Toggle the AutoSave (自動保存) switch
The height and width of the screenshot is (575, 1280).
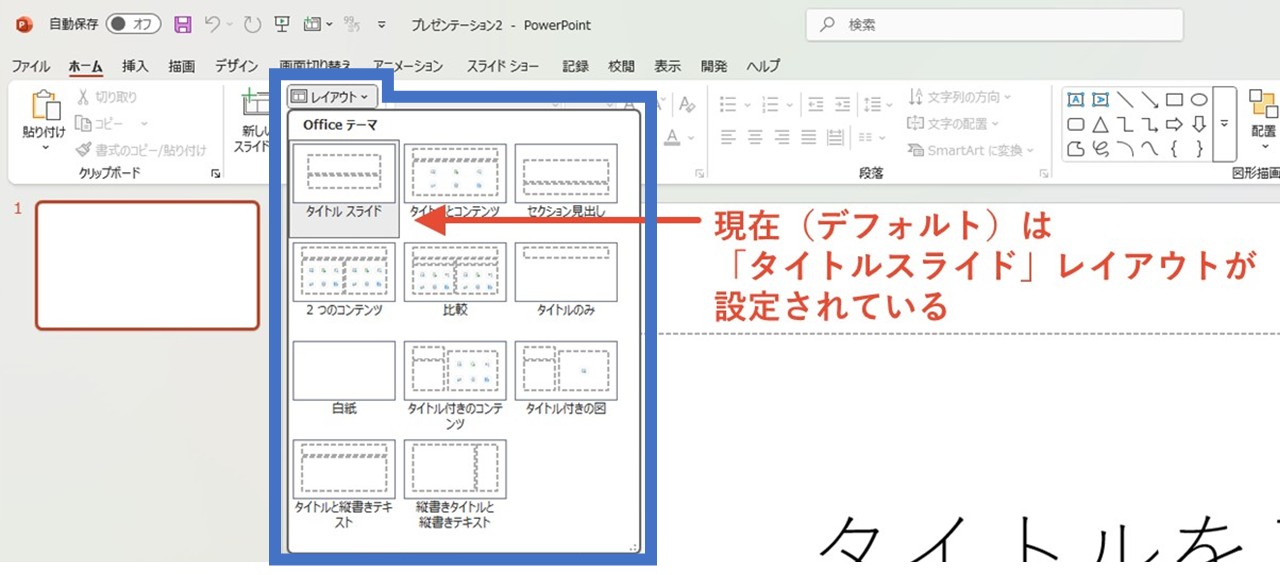[134, 24]
